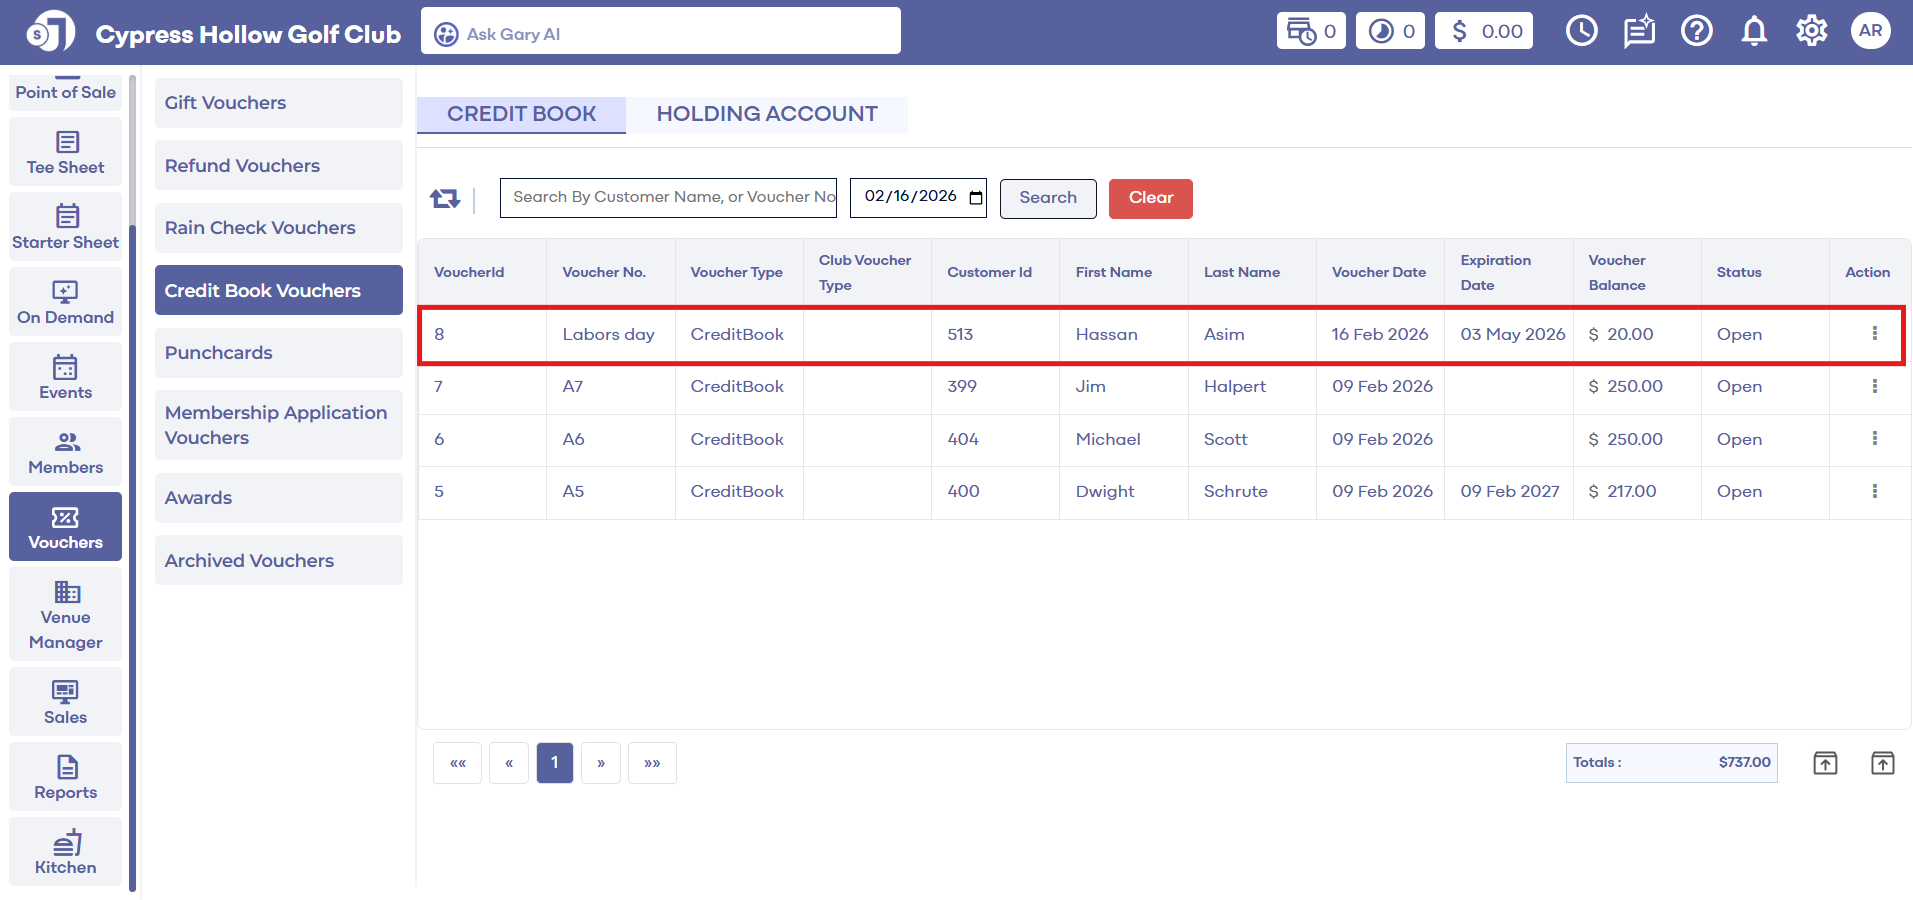Image resolution: width=1913 pixels, height=900 pixels.
Task: Click the rightmost export icon near Totals
Action: point(1882,763)
